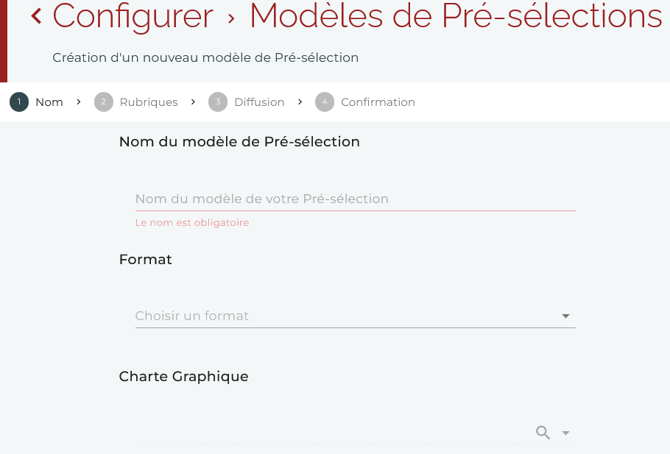Switch to the Rubriques step
Image resolution: width=670 pixels, height=454 pixels.
click(148, 102)
